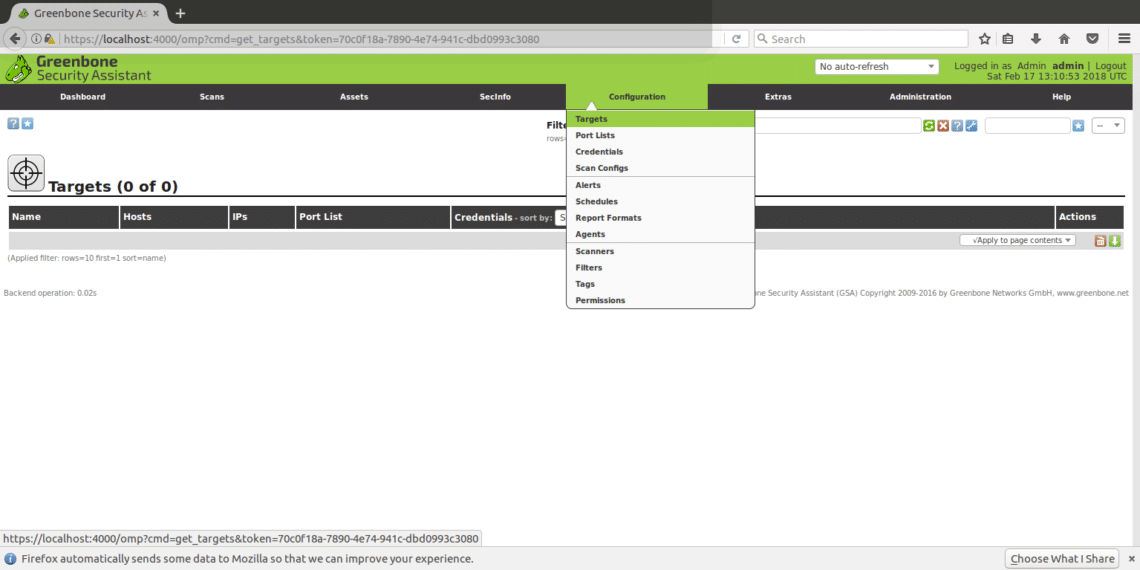This screenshot has width=1140, height=570.
Task: Click the star icon beside filter name field
Action: 1078,126
